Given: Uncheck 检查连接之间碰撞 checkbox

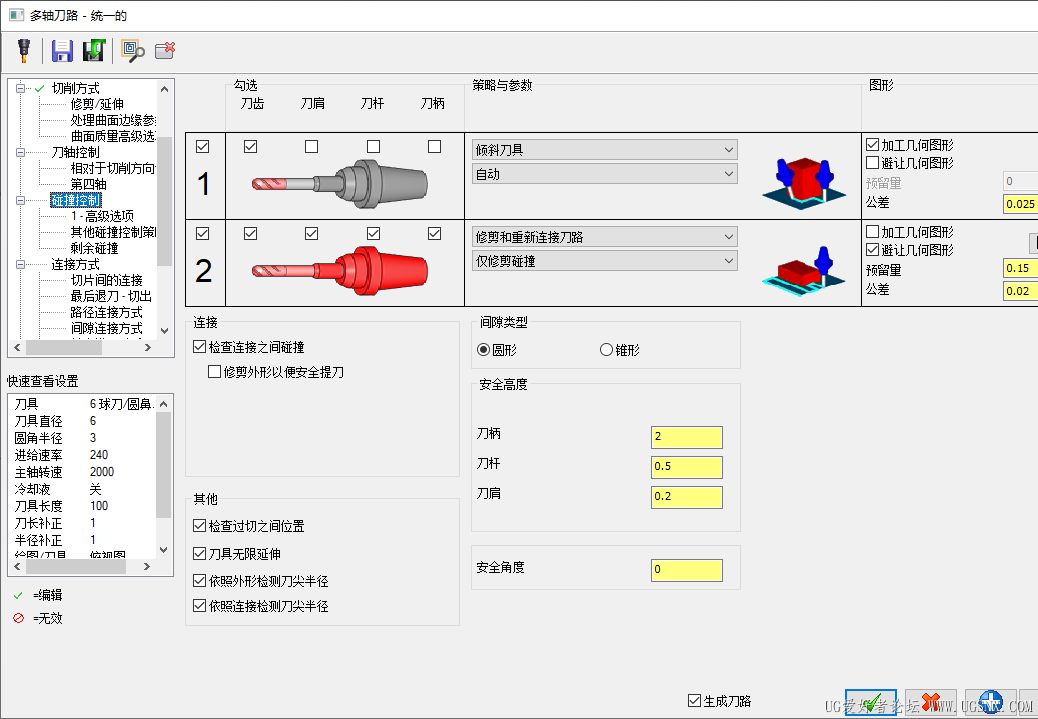Looking at the screenshot, I should point(199,346).
